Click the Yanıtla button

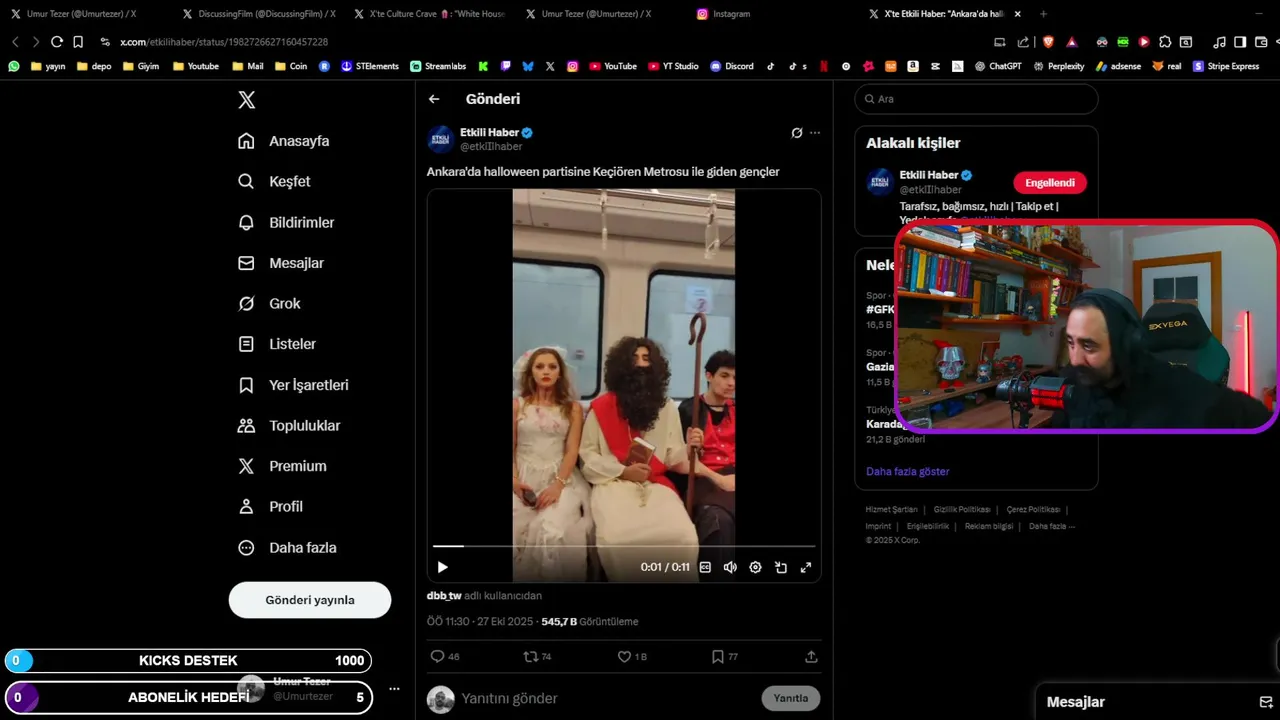[x=790, y=698]
